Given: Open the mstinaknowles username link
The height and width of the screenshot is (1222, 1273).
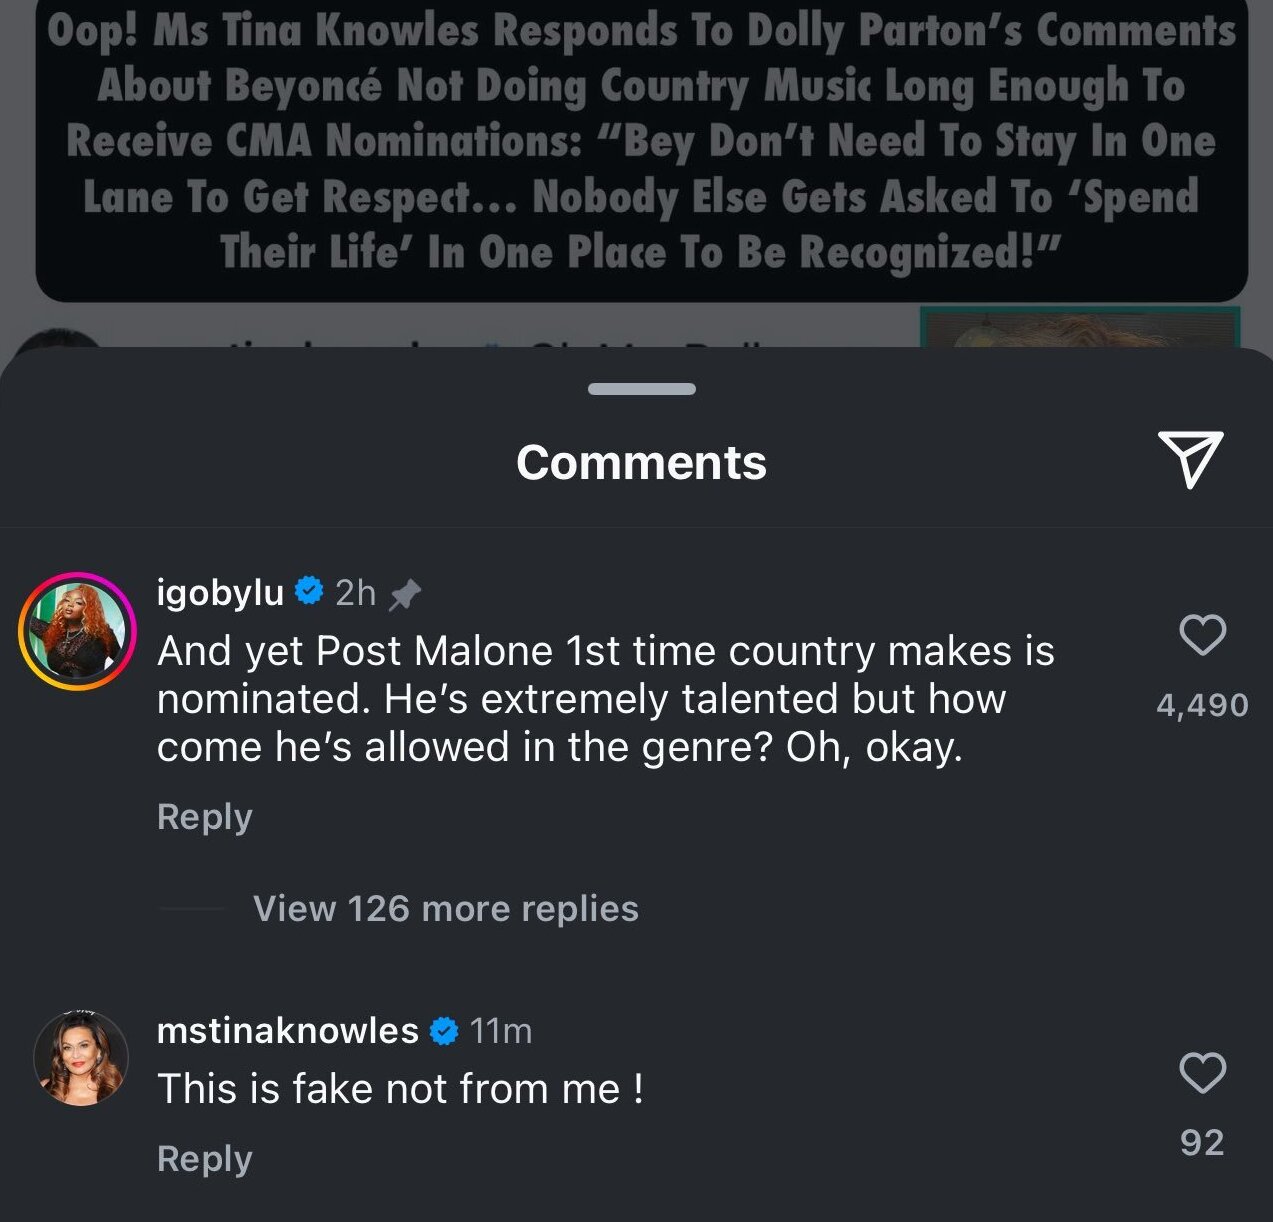Looking at the screenshot, I should 288,1030.
